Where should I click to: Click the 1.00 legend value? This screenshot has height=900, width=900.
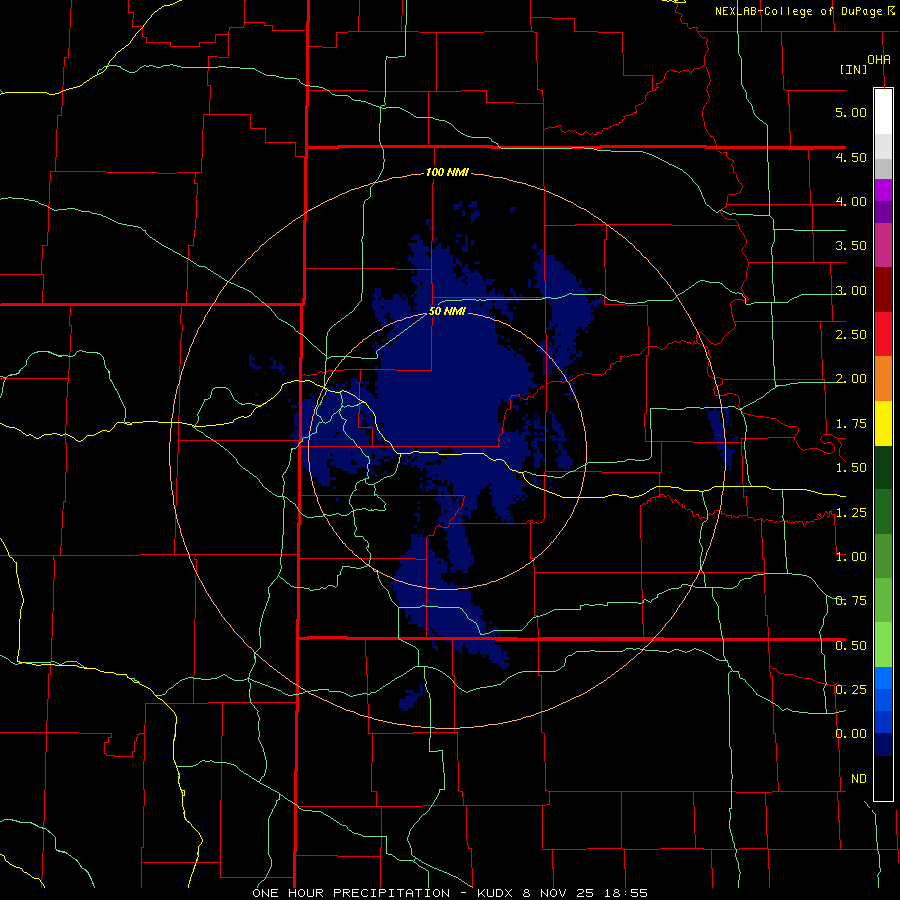851,557
